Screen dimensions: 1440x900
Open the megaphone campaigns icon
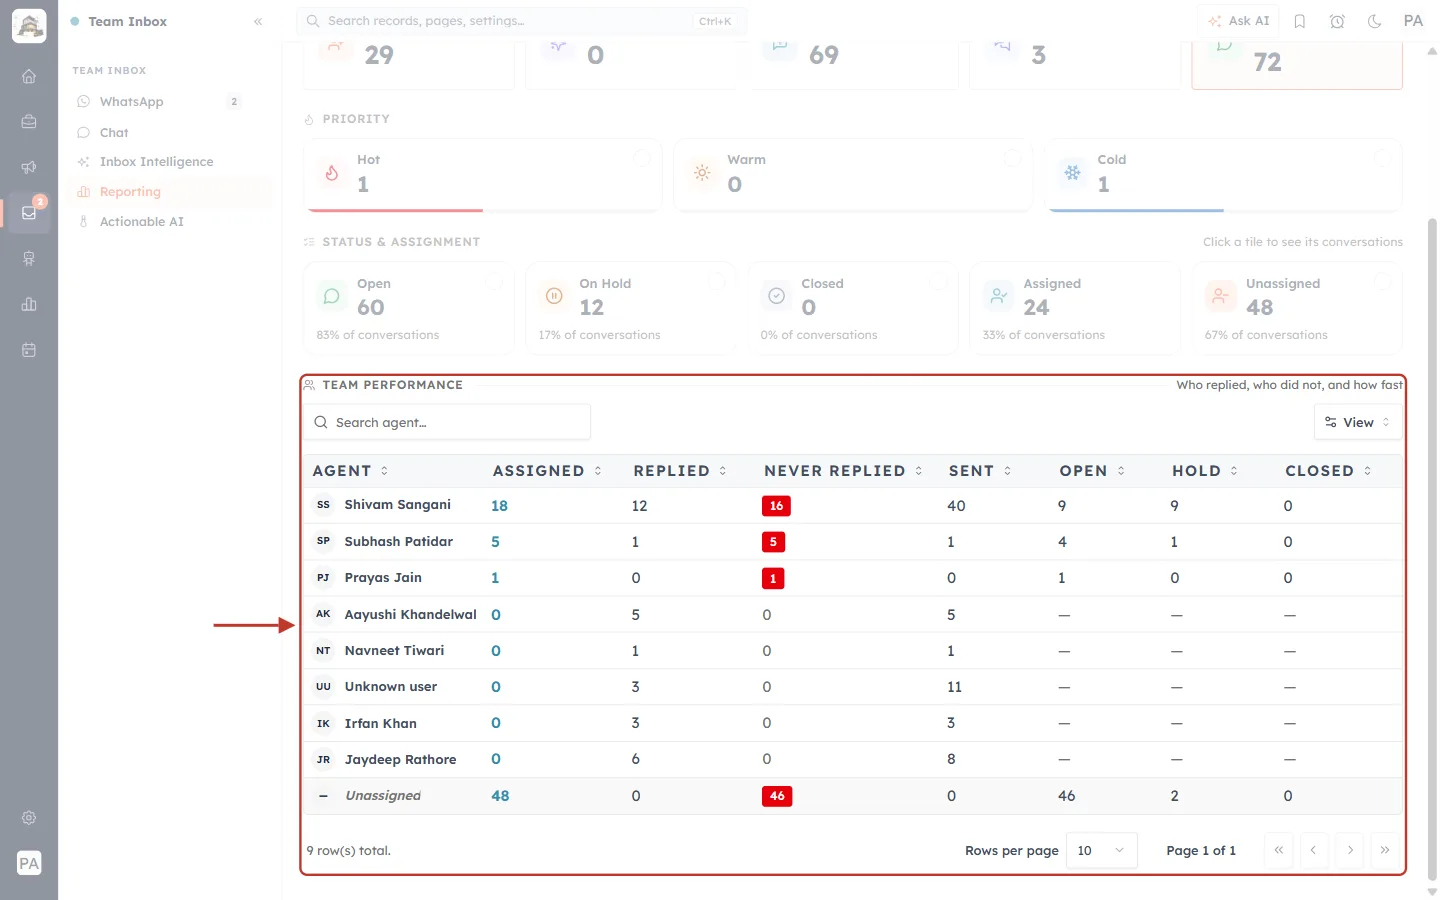(x=29, y=167)
